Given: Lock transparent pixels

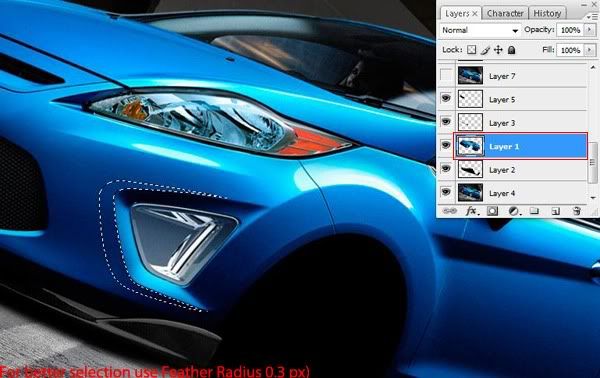Looking at the screenshot, I should tap(472, 50).
